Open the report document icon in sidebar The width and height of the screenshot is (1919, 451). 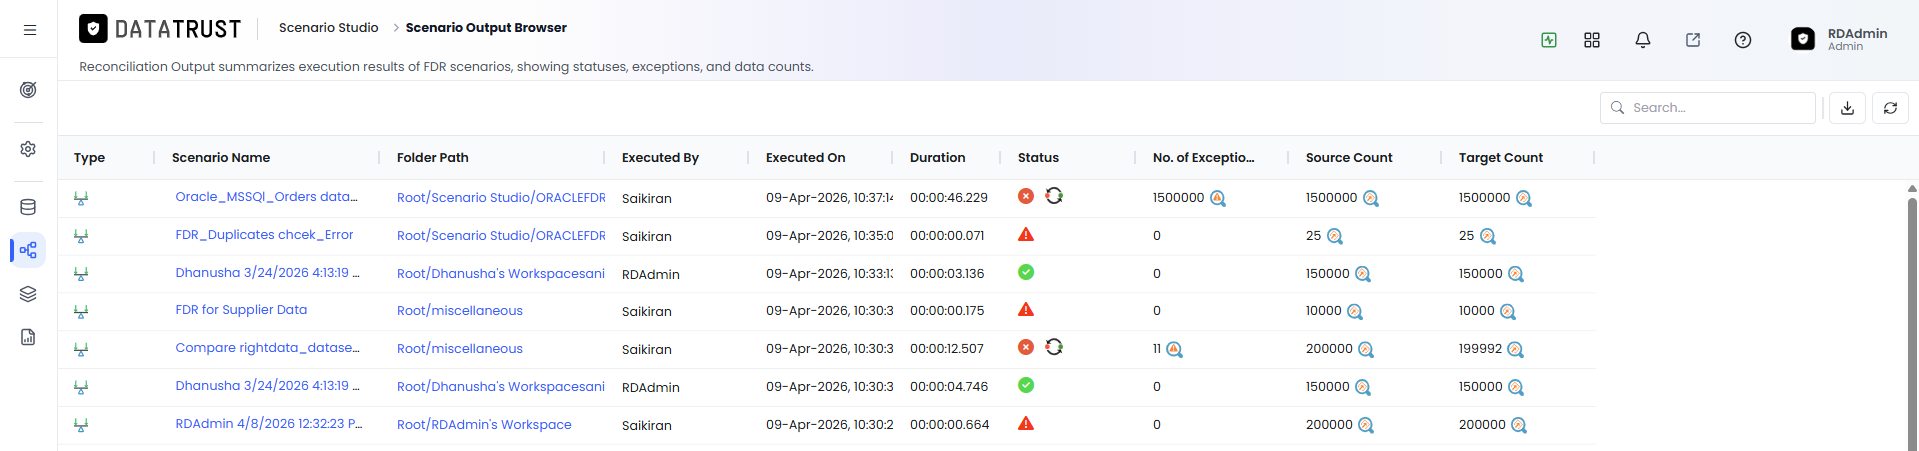point(28,337)
